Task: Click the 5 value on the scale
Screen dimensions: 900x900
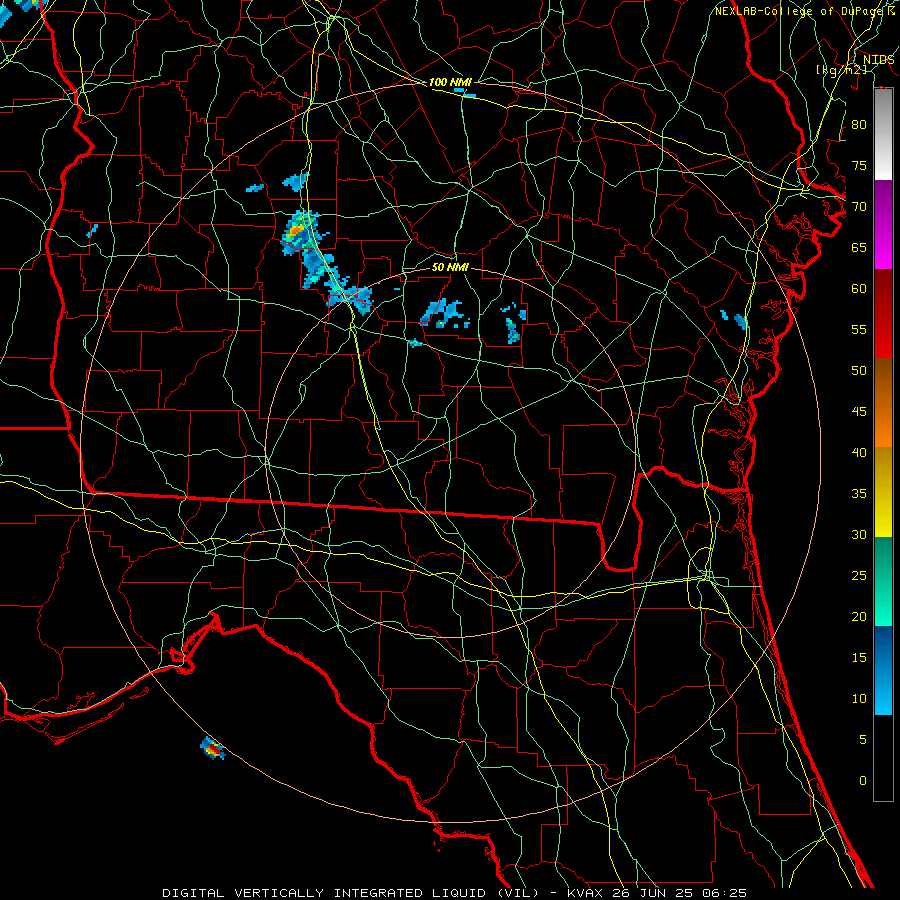Action: [x=863, y=740]
